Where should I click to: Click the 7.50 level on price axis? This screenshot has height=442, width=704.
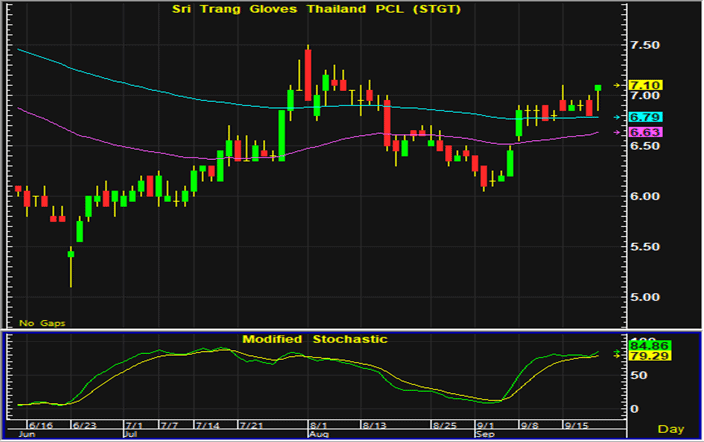tap(643, 46)
